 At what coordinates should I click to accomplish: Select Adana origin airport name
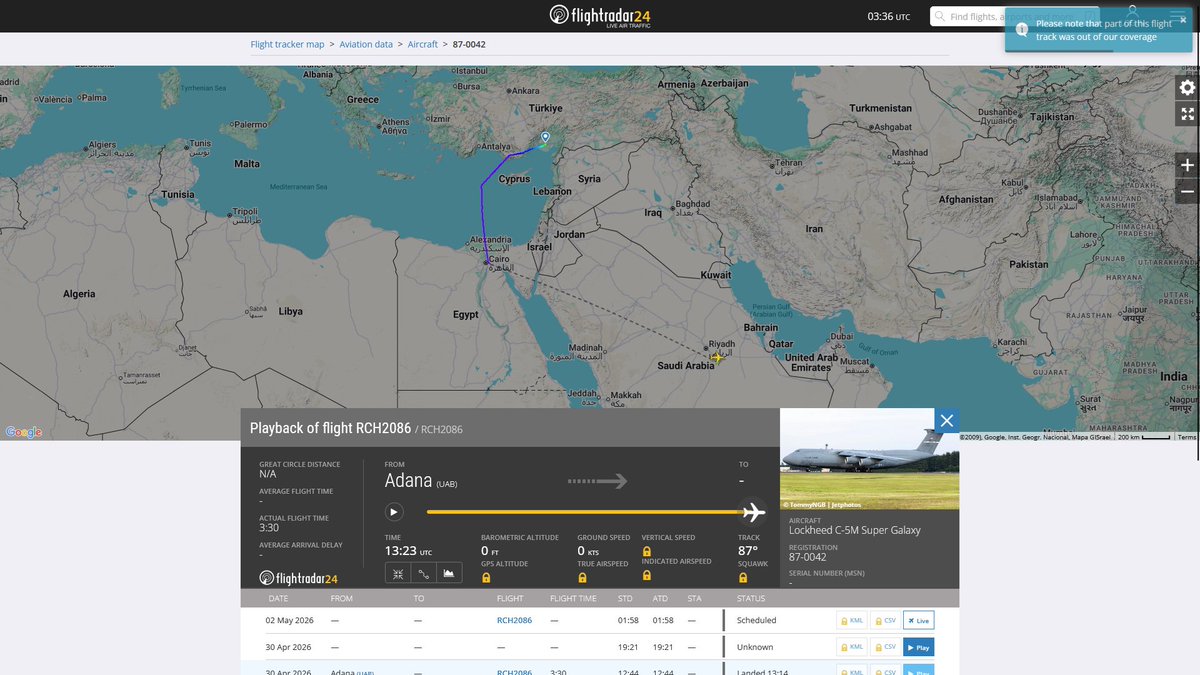[408, 481]
